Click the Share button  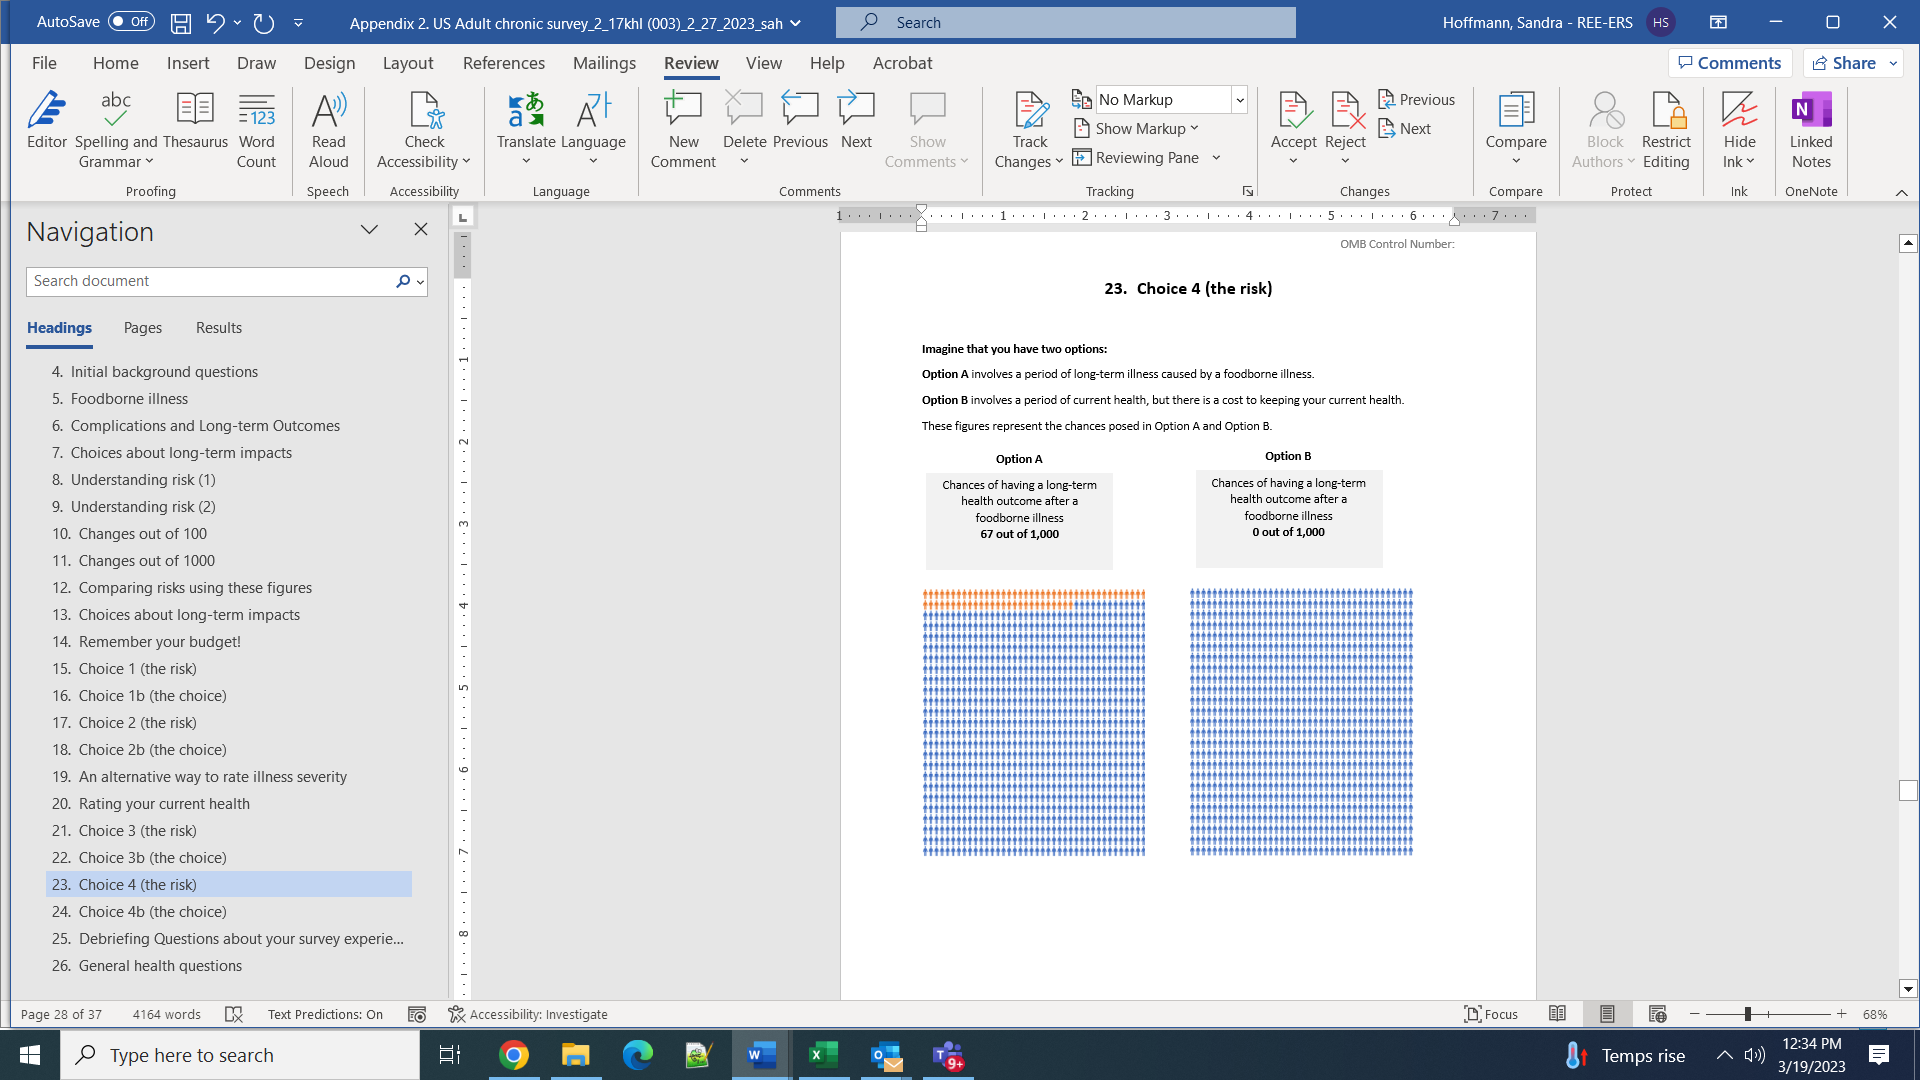(1845, 63)
